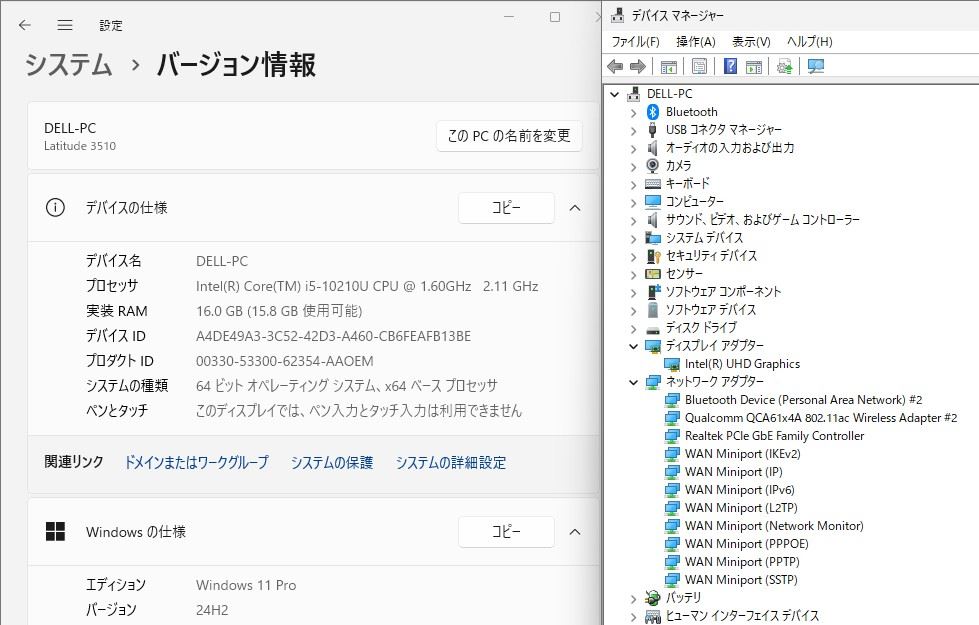Click the back arrow in Settings window
The width and height of the screenshot is (979, 625).
point(25,25)
